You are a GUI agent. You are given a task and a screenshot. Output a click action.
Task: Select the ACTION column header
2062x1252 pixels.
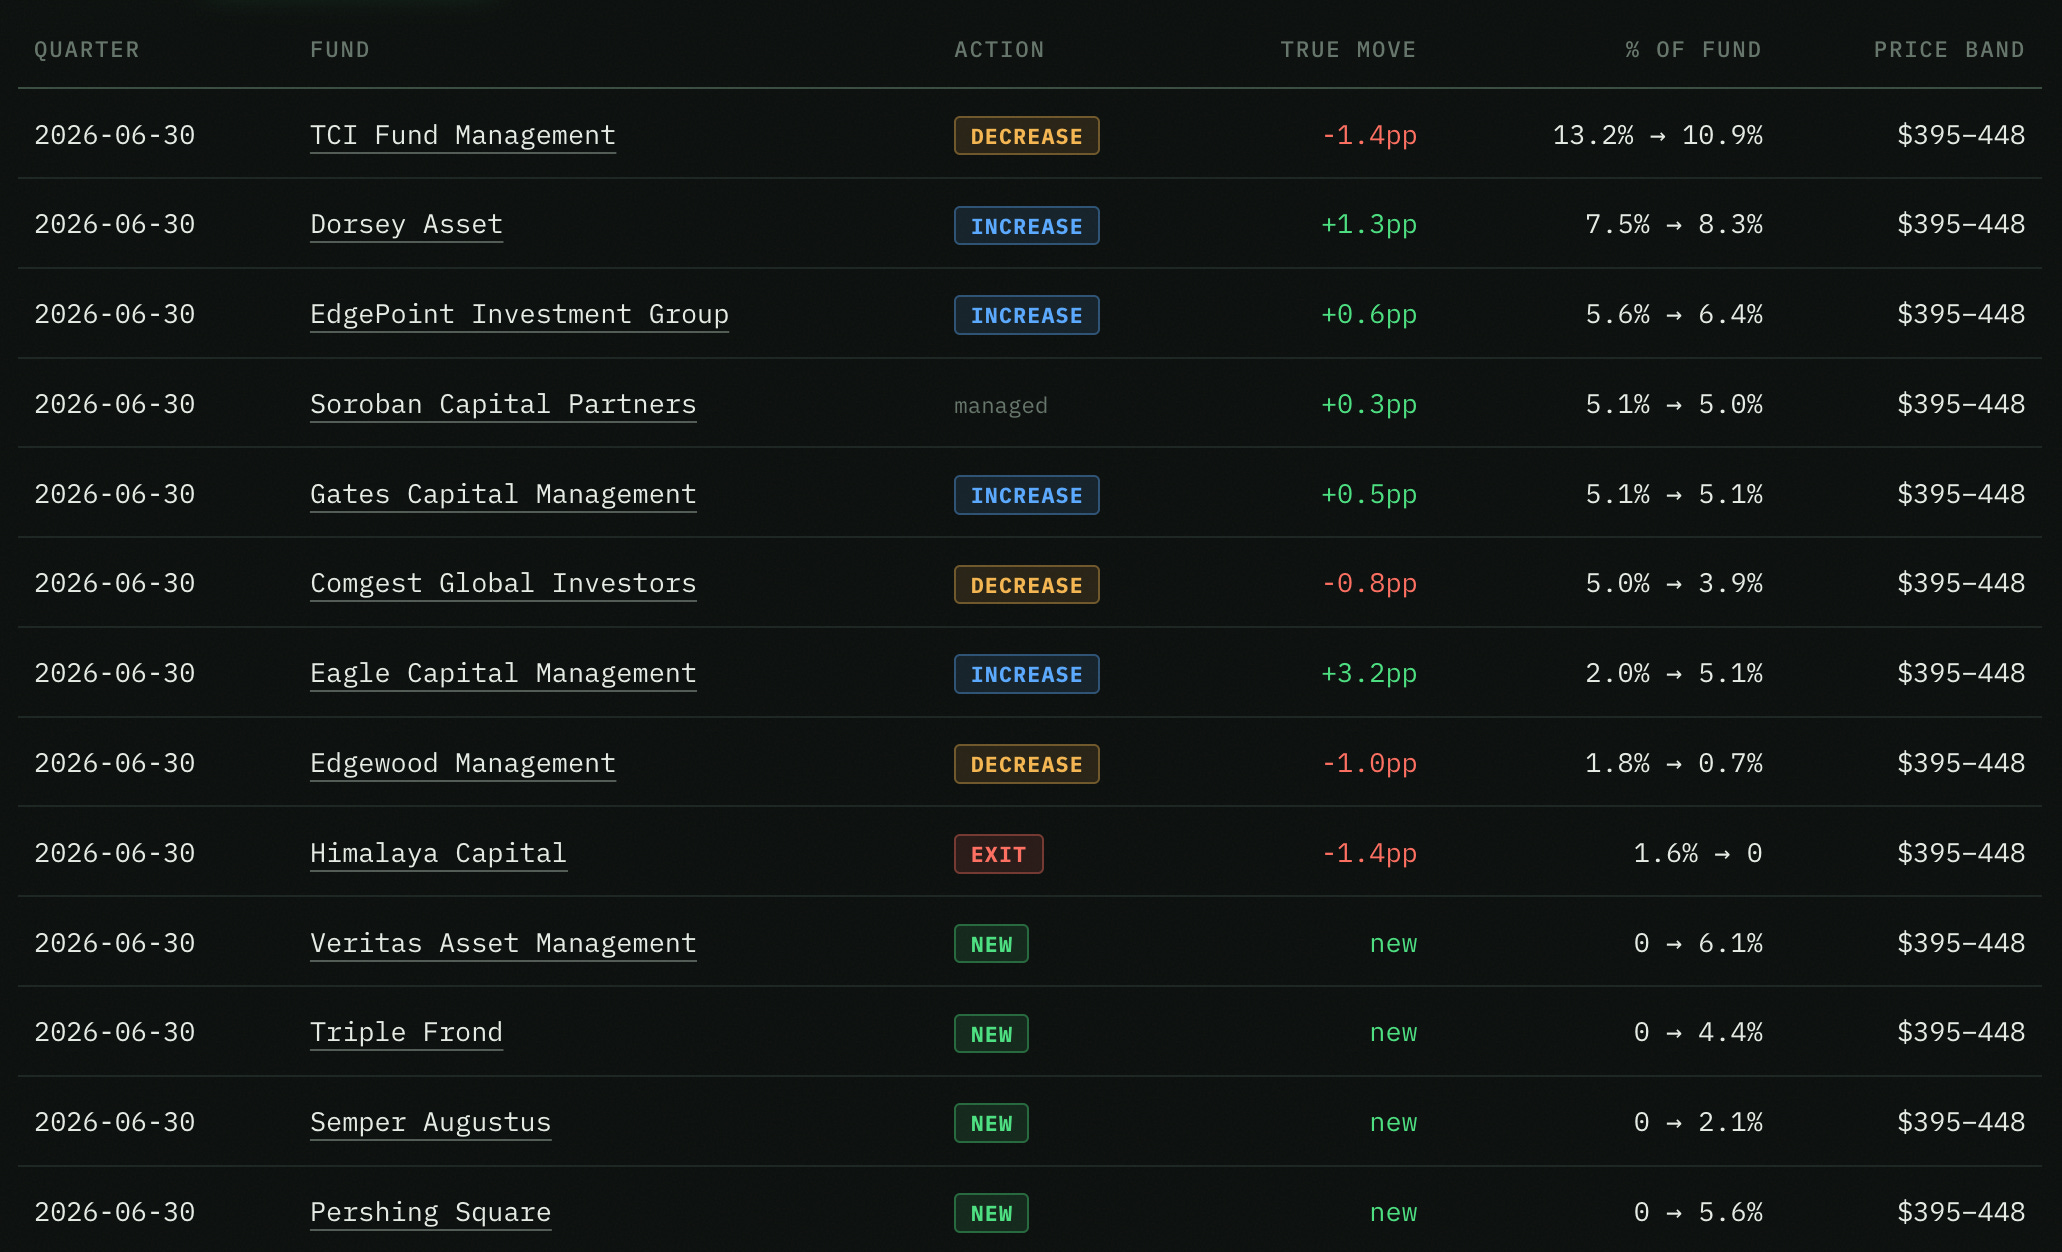[x=999, y=50]
